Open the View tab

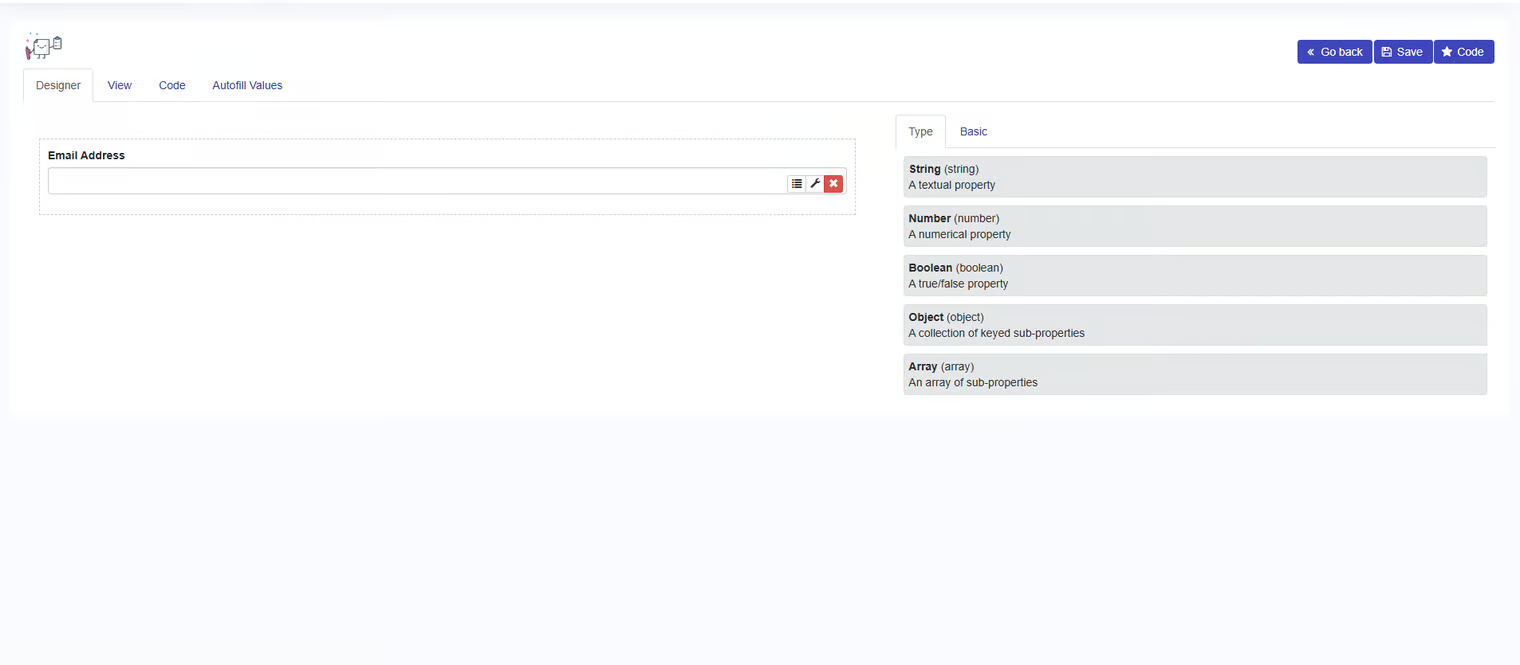120,85
